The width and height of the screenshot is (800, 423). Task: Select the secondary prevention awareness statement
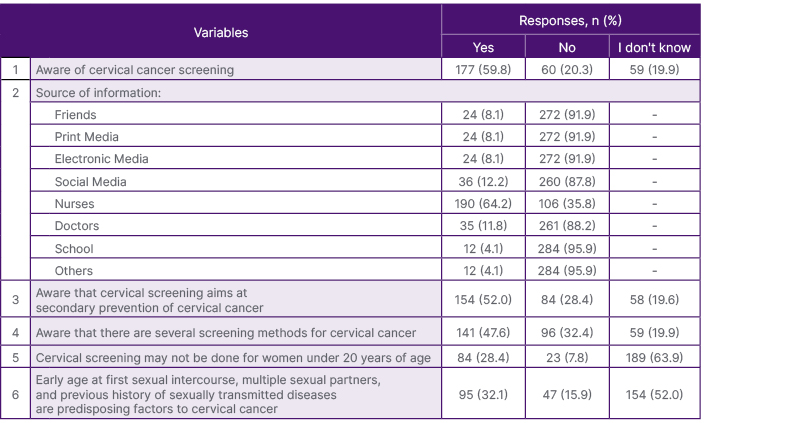pos(149,300)
